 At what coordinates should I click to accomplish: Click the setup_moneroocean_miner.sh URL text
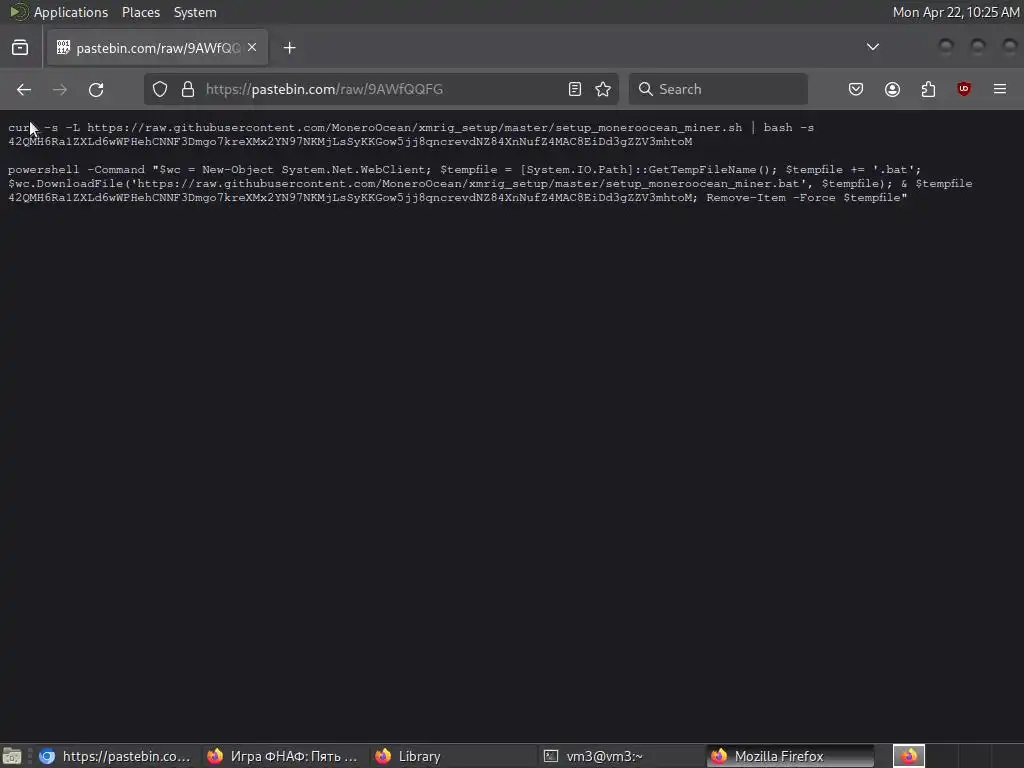[x=415, y=128]
